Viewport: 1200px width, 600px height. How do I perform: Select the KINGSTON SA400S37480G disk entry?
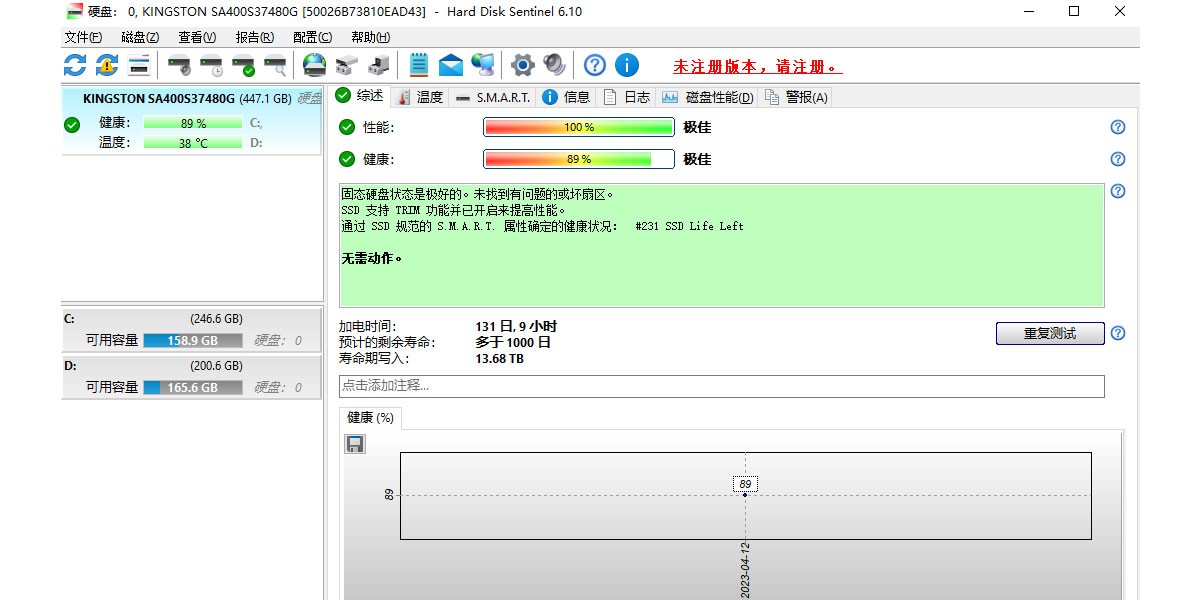(192, 121)
